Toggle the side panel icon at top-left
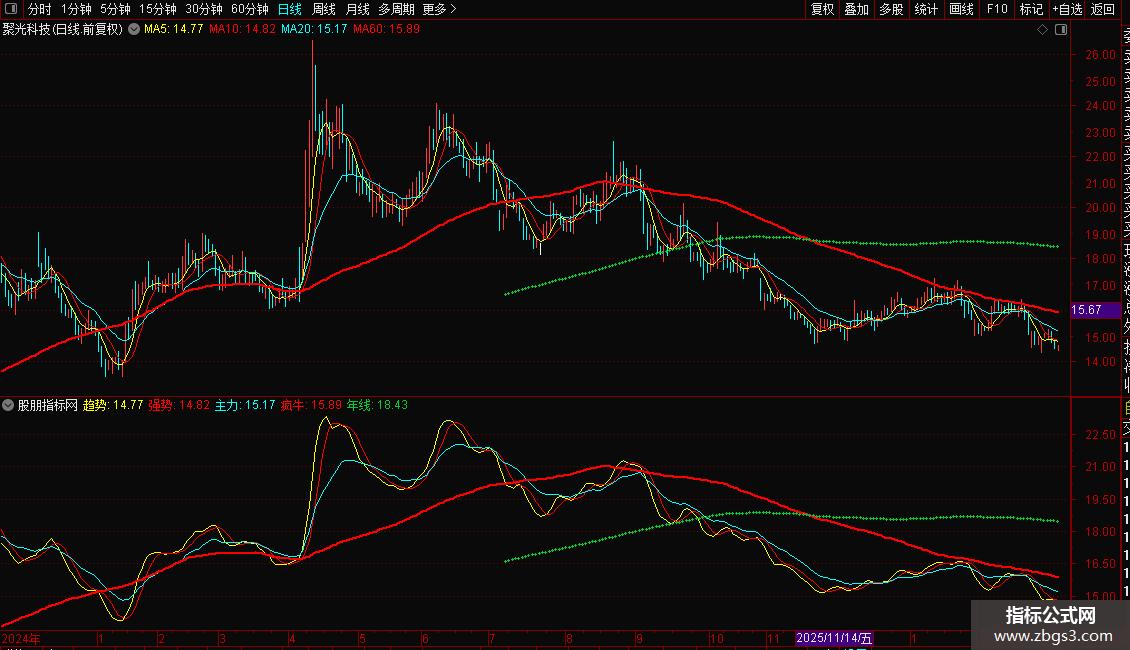 point(11,9)
